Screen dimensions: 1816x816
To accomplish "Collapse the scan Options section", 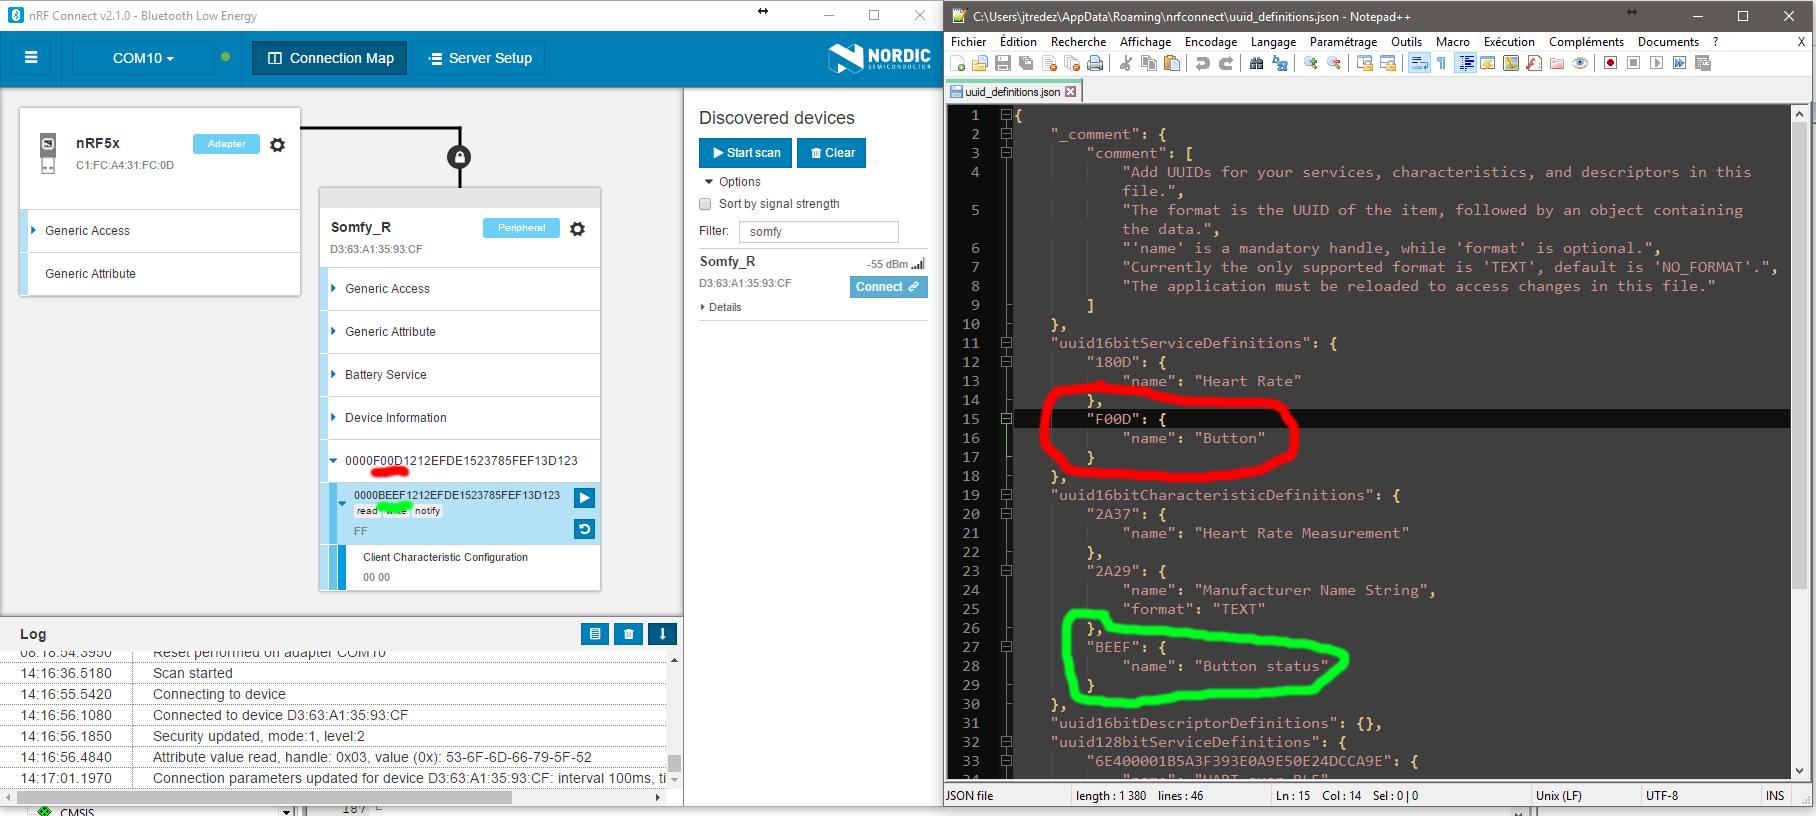I will [732, 182].
